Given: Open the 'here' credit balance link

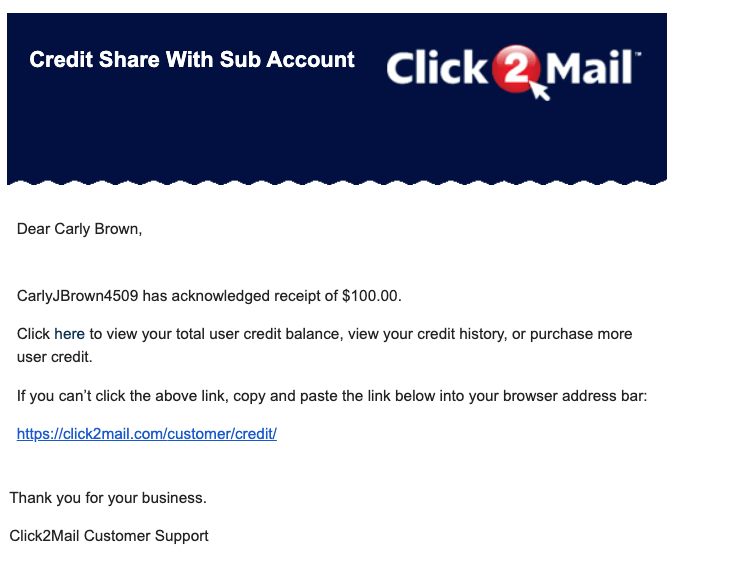Looking at the screenshot, I should pyautogui.click(x=70, y=334).
